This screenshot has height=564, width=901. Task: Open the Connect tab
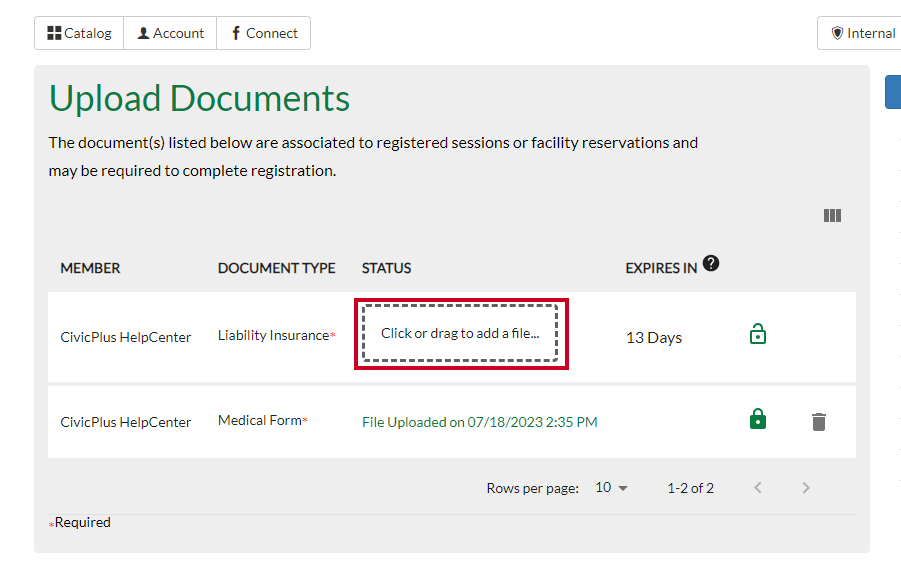click(264, 33)
